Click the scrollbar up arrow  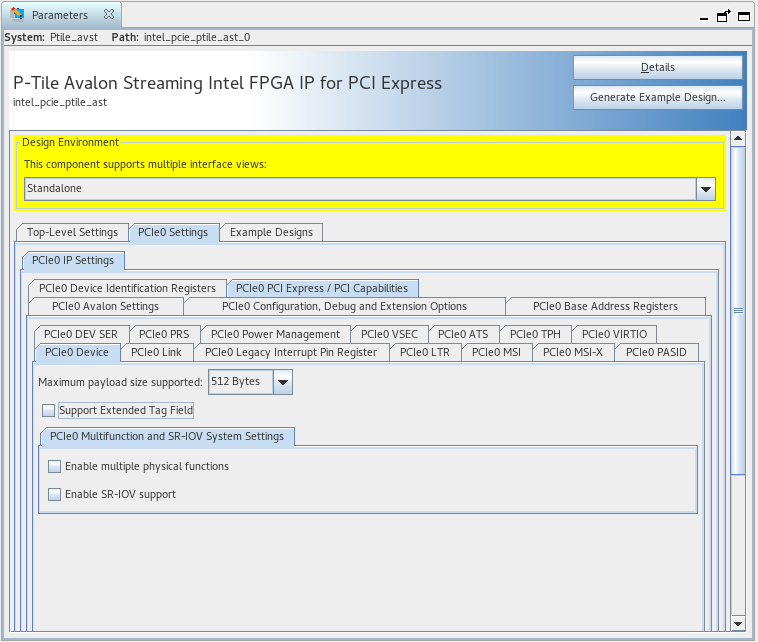[738, 139]
